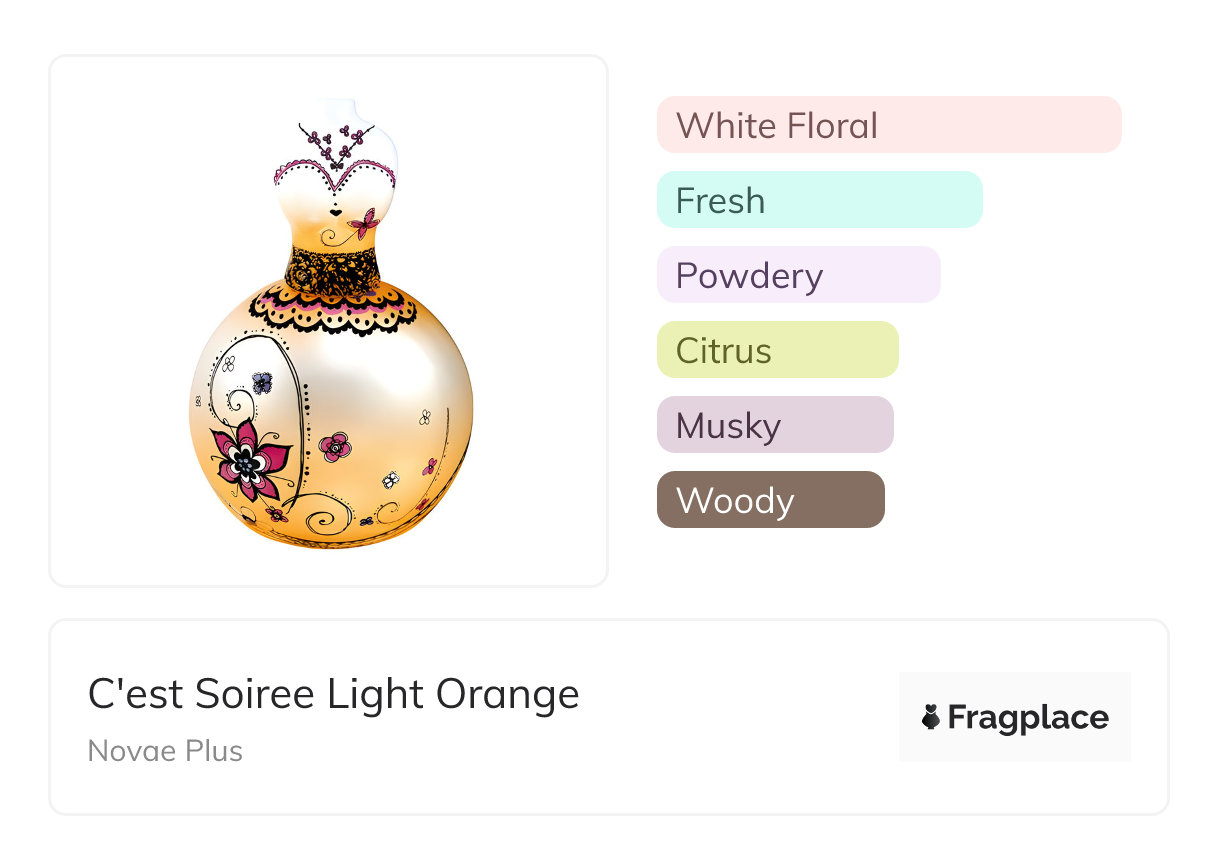
Task: Click the pink butterfly on the bottle neck
Action: coord(365,221)
